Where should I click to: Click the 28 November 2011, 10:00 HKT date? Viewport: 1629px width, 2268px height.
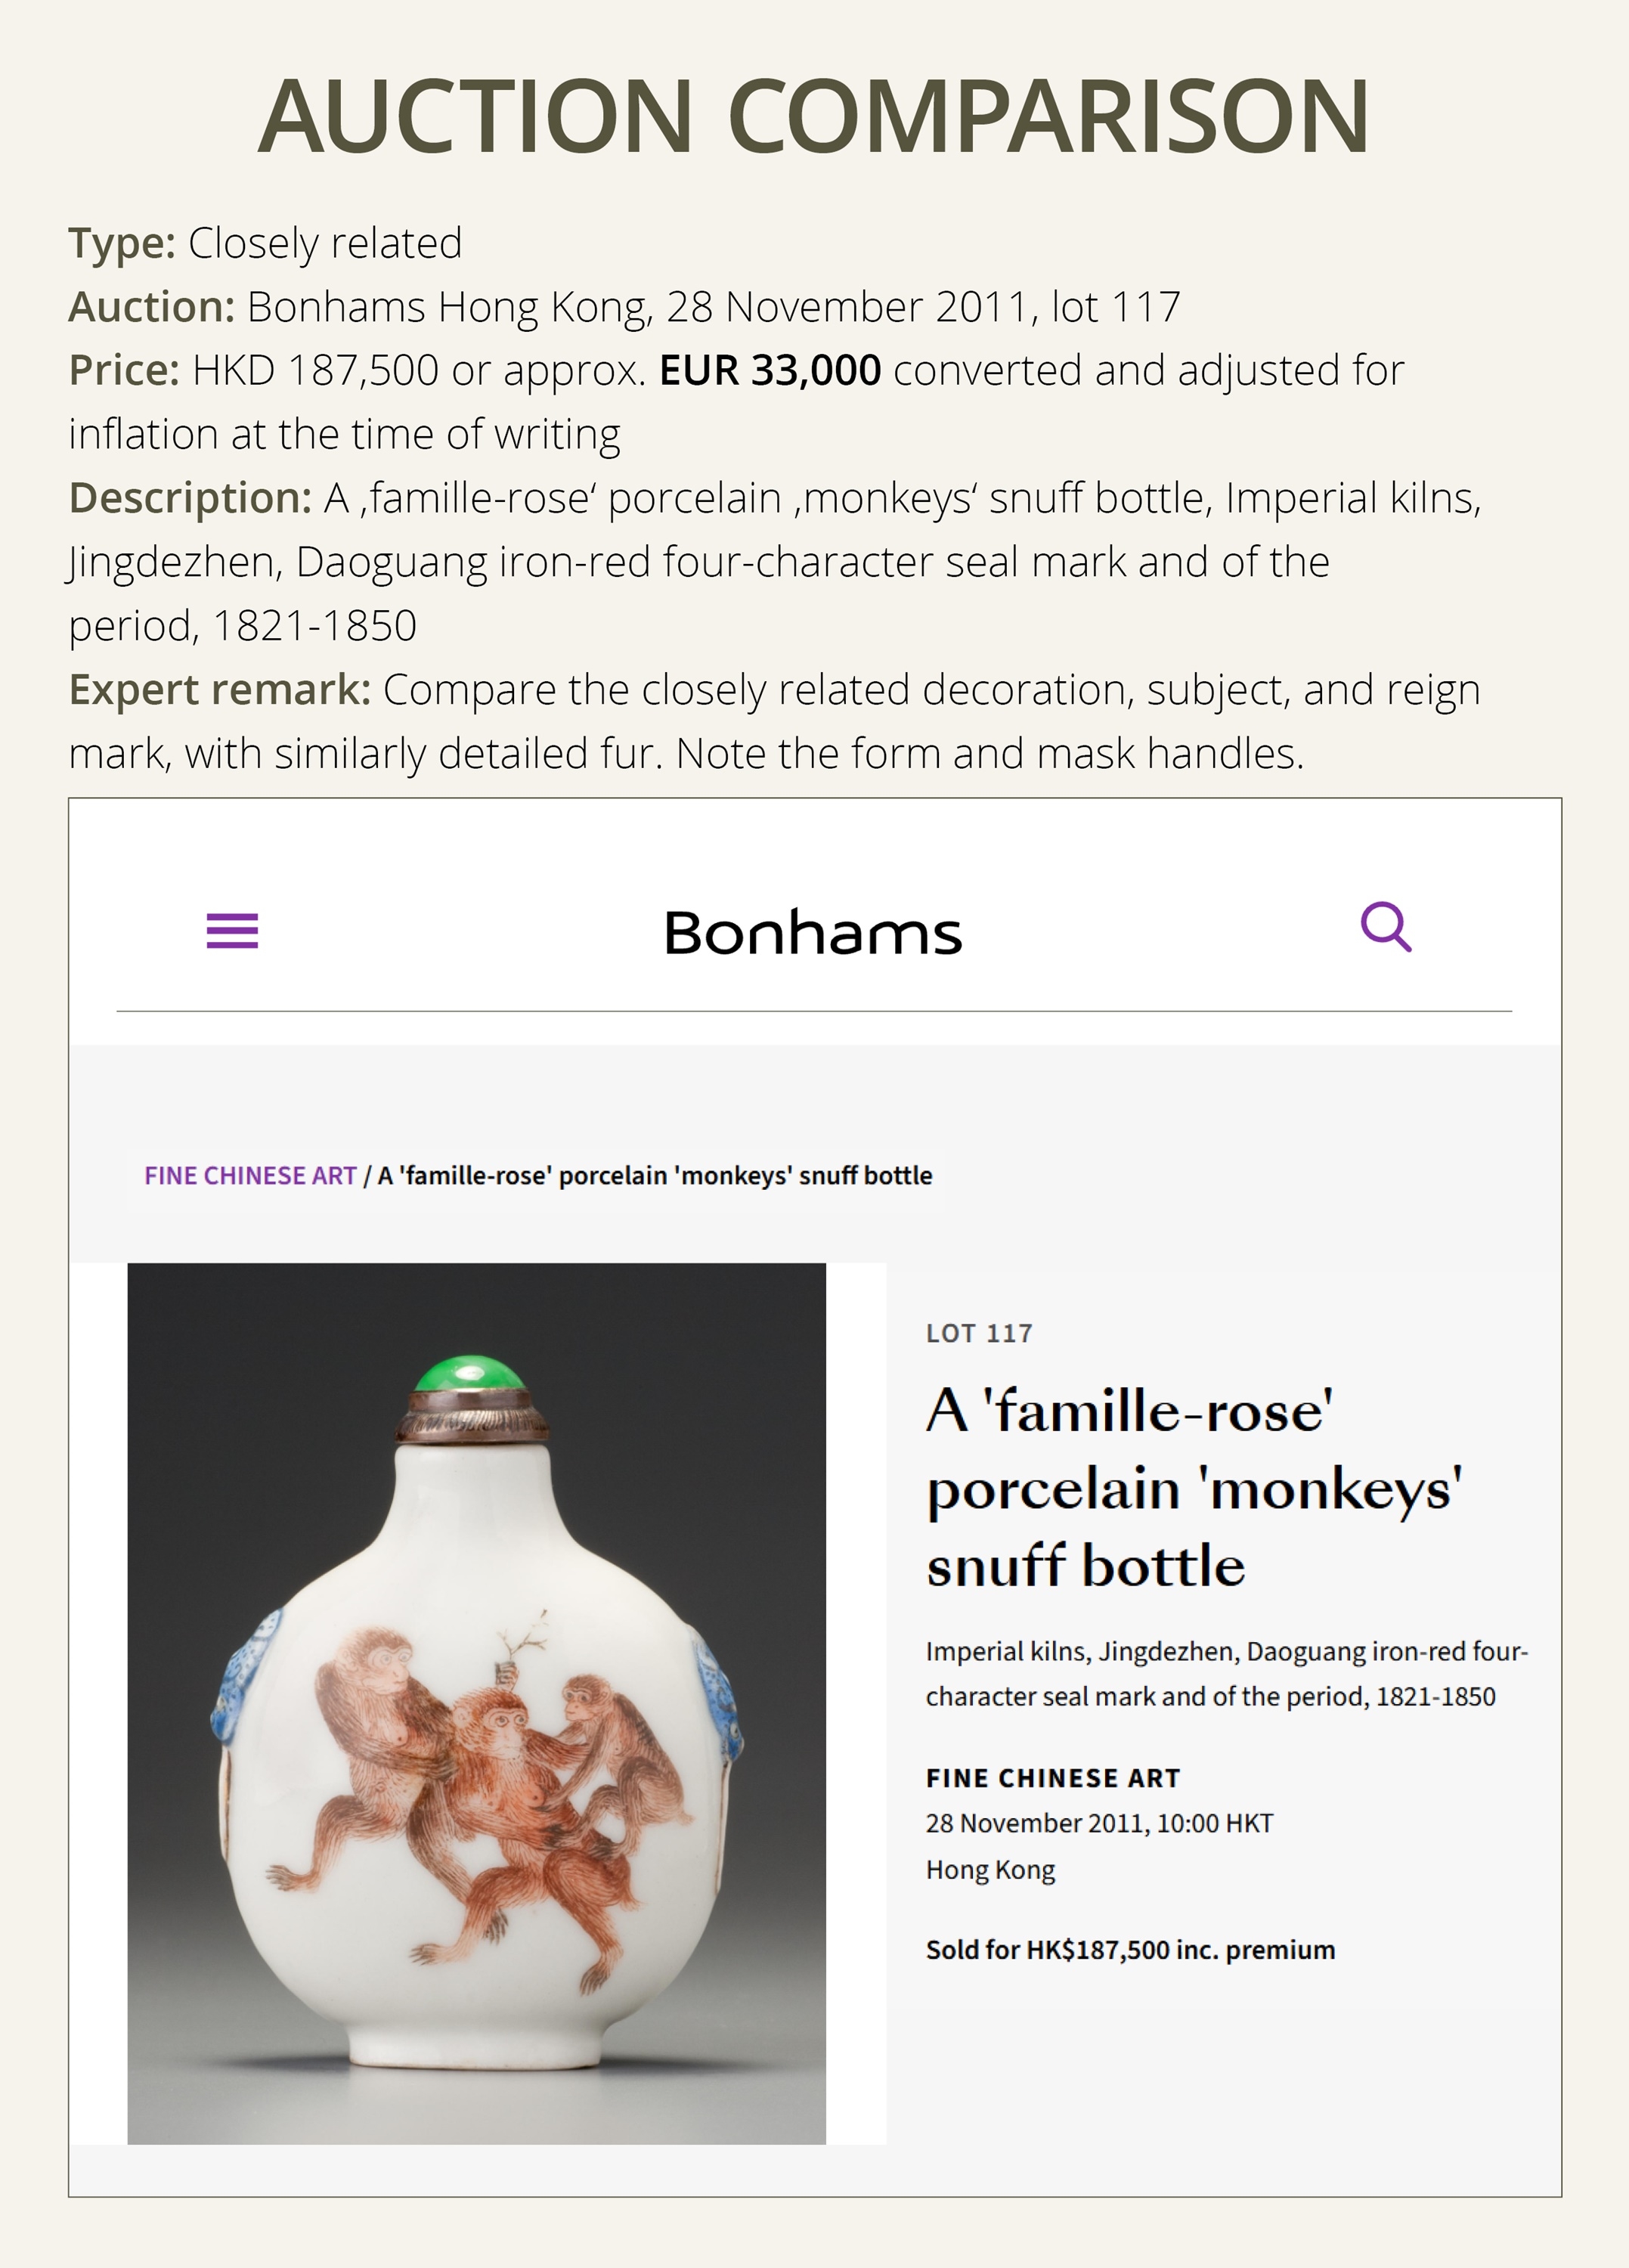[x=1099, y=1824]
